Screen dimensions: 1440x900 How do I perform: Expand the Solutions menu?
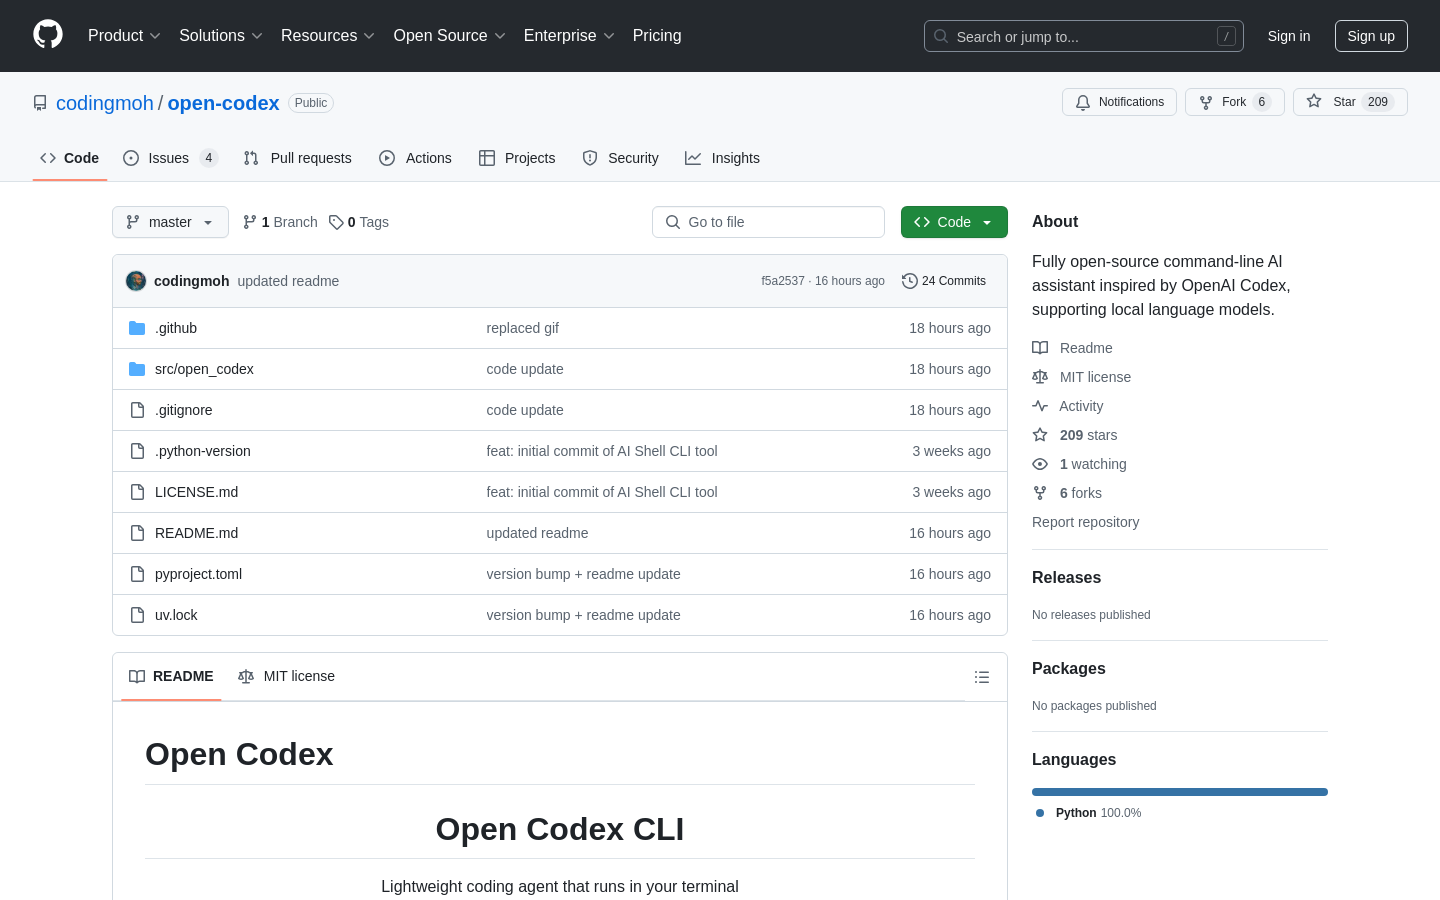click(x=221, y=36)
